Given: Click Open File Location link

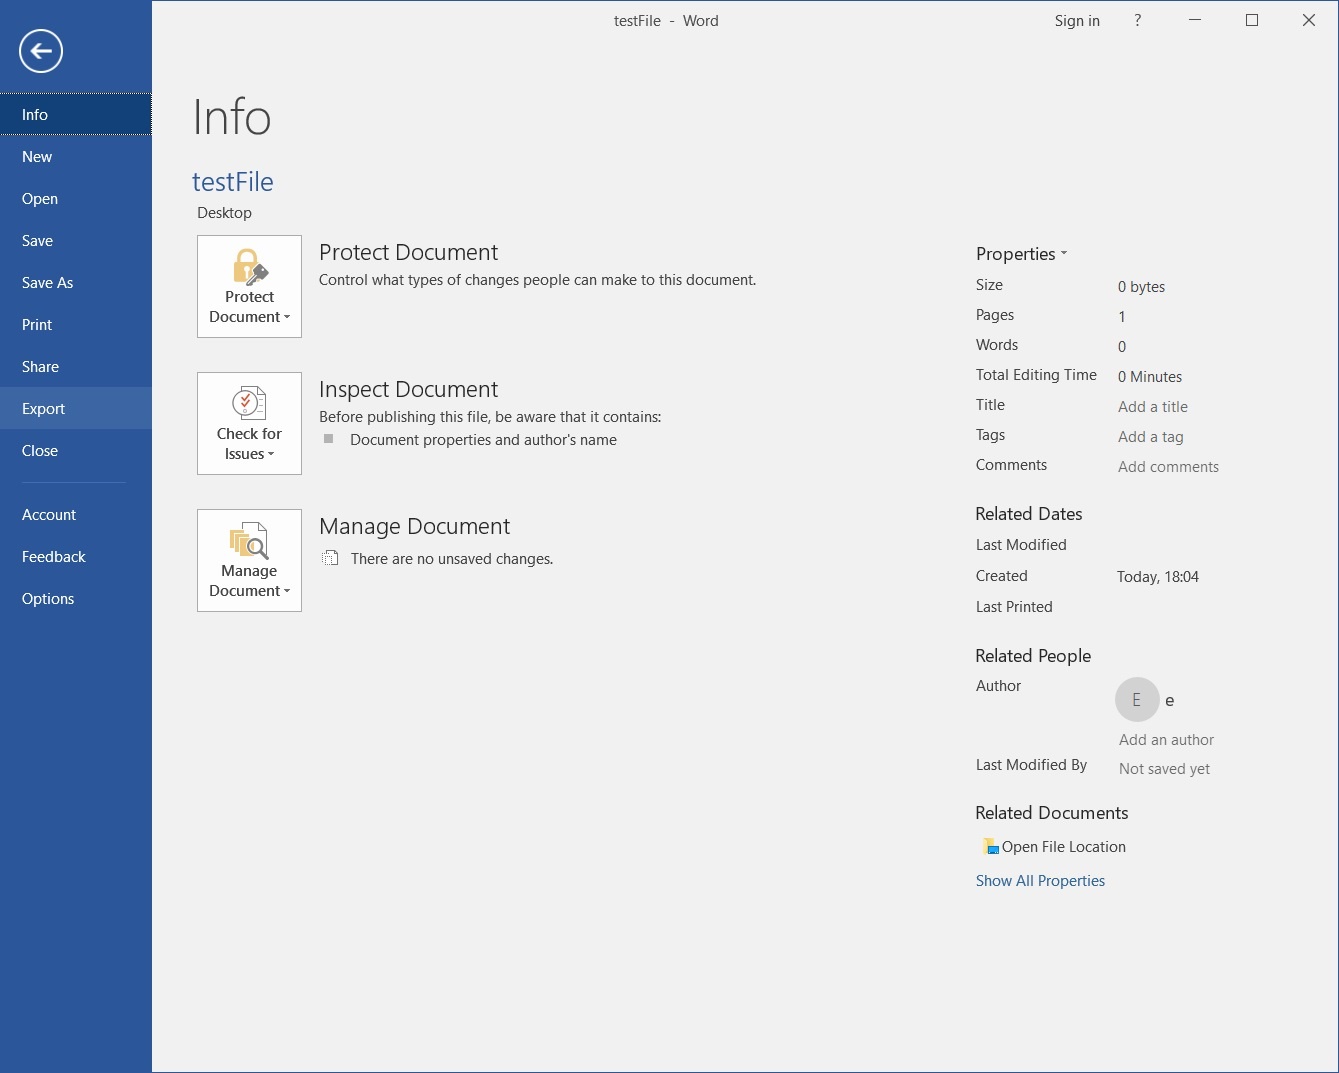Looking at the screenshot, I should (1064, 847).
